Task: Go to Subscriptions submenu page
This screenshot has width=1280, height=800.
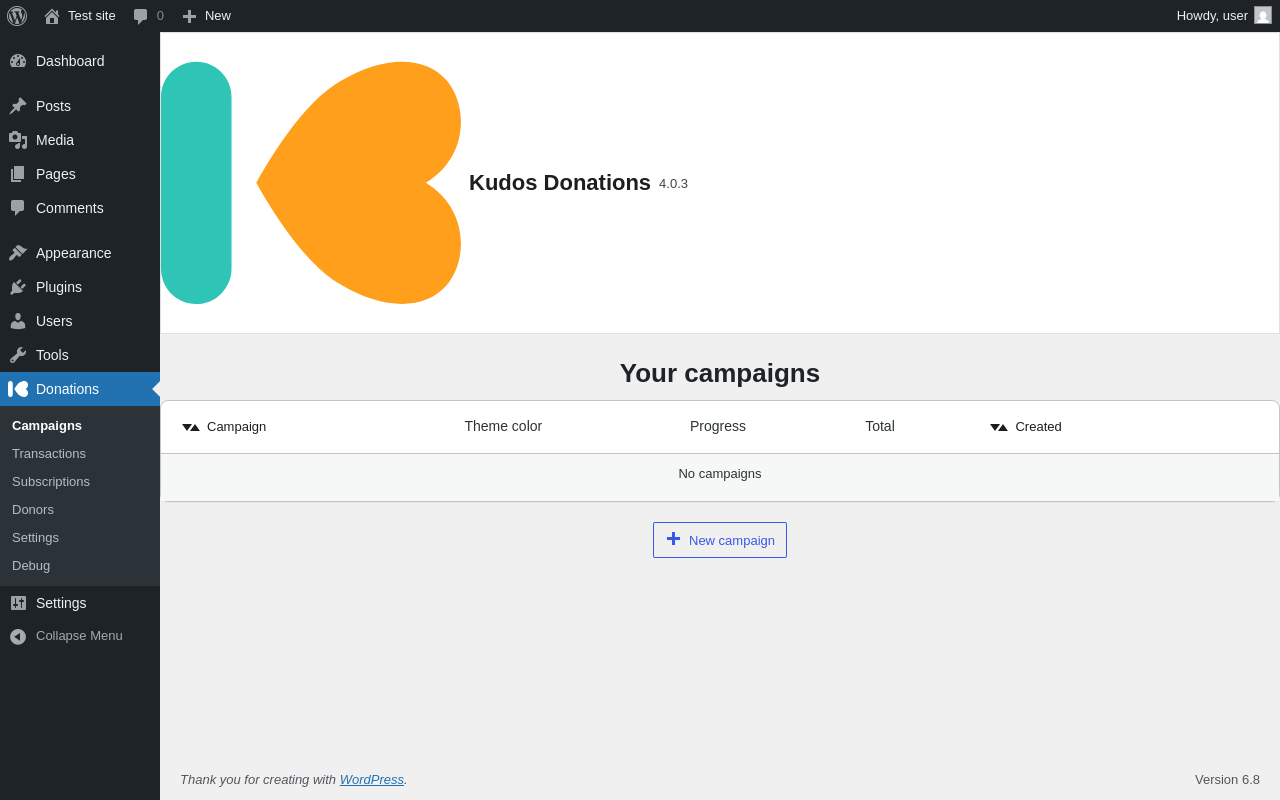Action: click(x=51, y=482)
